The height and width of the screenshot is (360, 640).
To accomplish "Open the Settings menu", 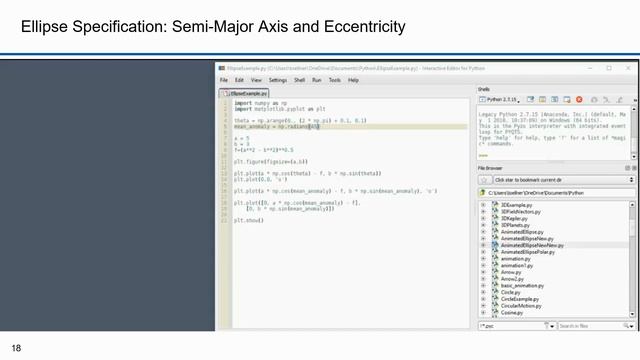I will (x=278, y=80).
